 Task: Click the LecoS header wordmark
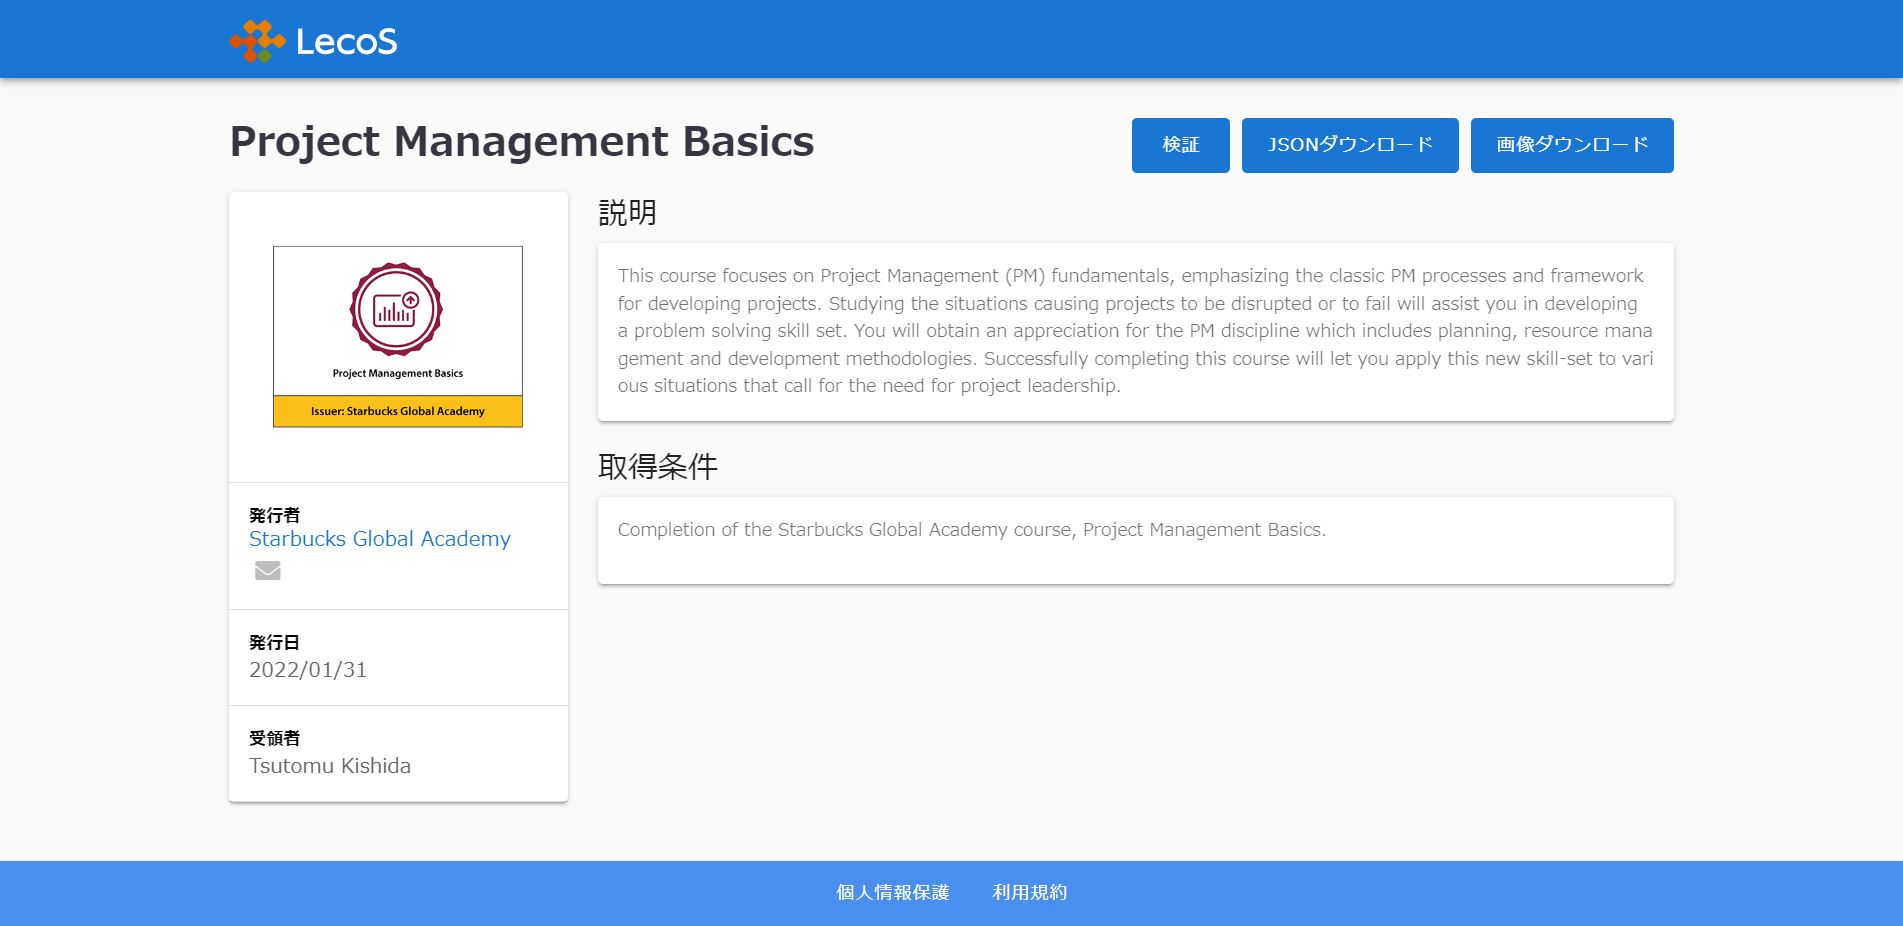346,41
